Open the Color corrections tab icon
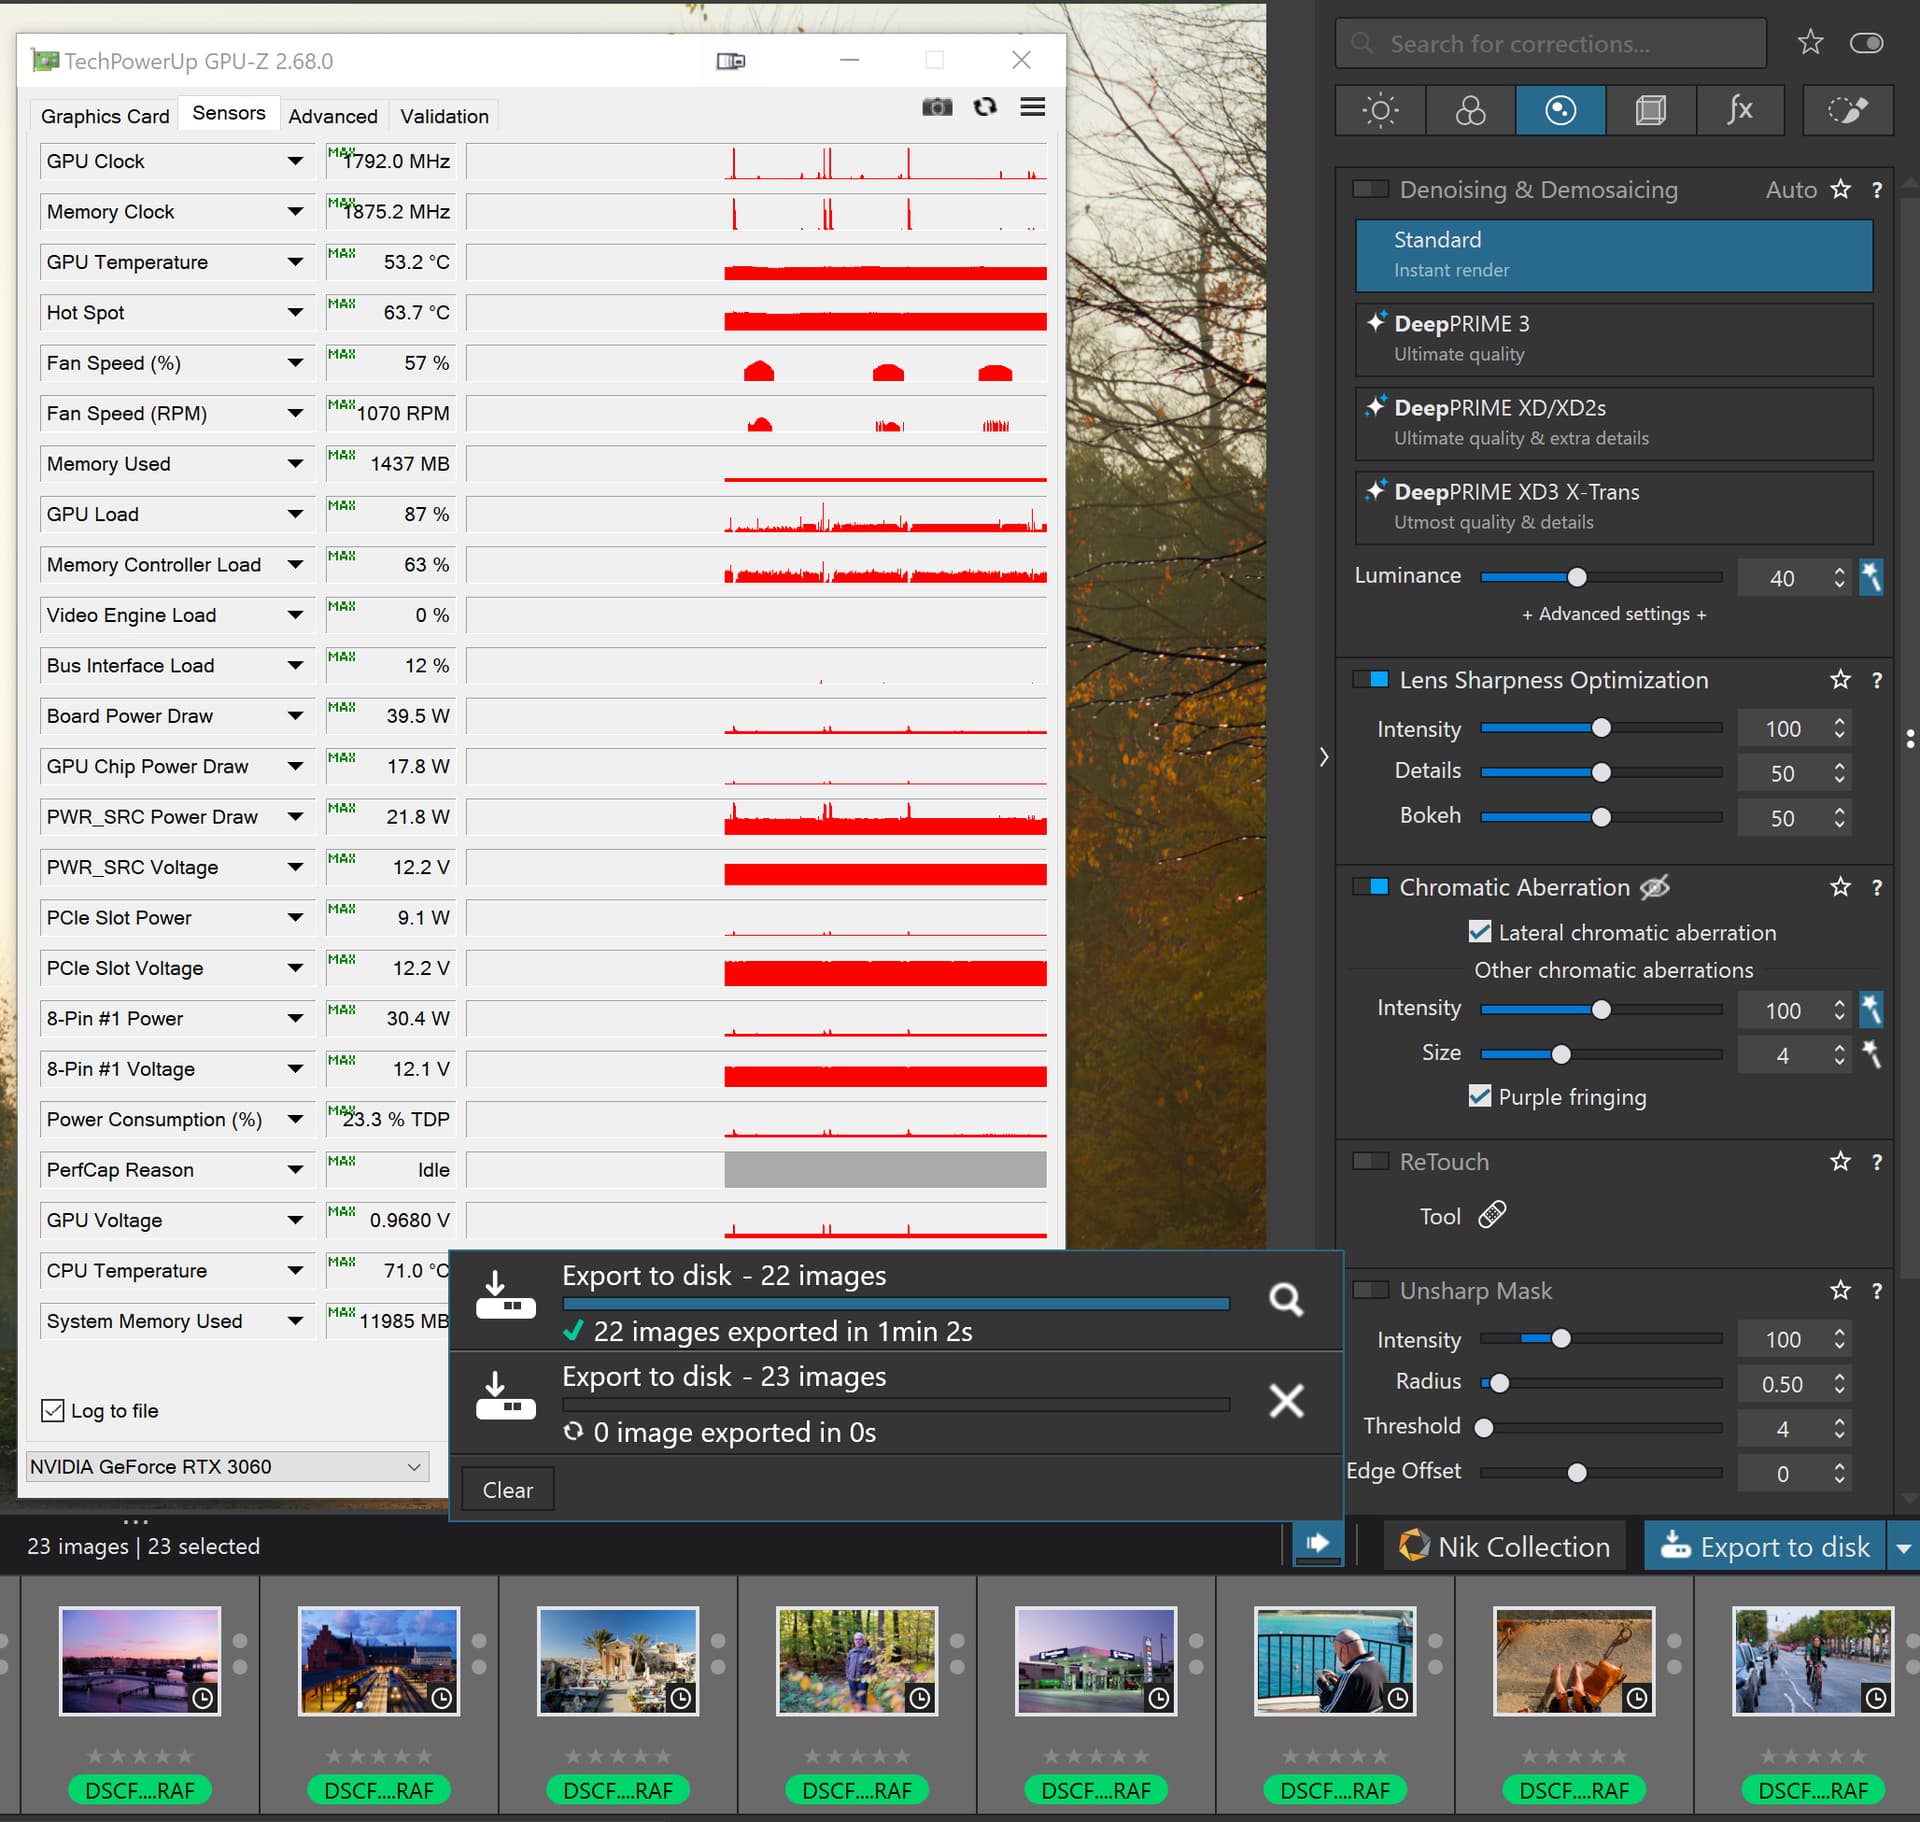 coord(1470,110)
